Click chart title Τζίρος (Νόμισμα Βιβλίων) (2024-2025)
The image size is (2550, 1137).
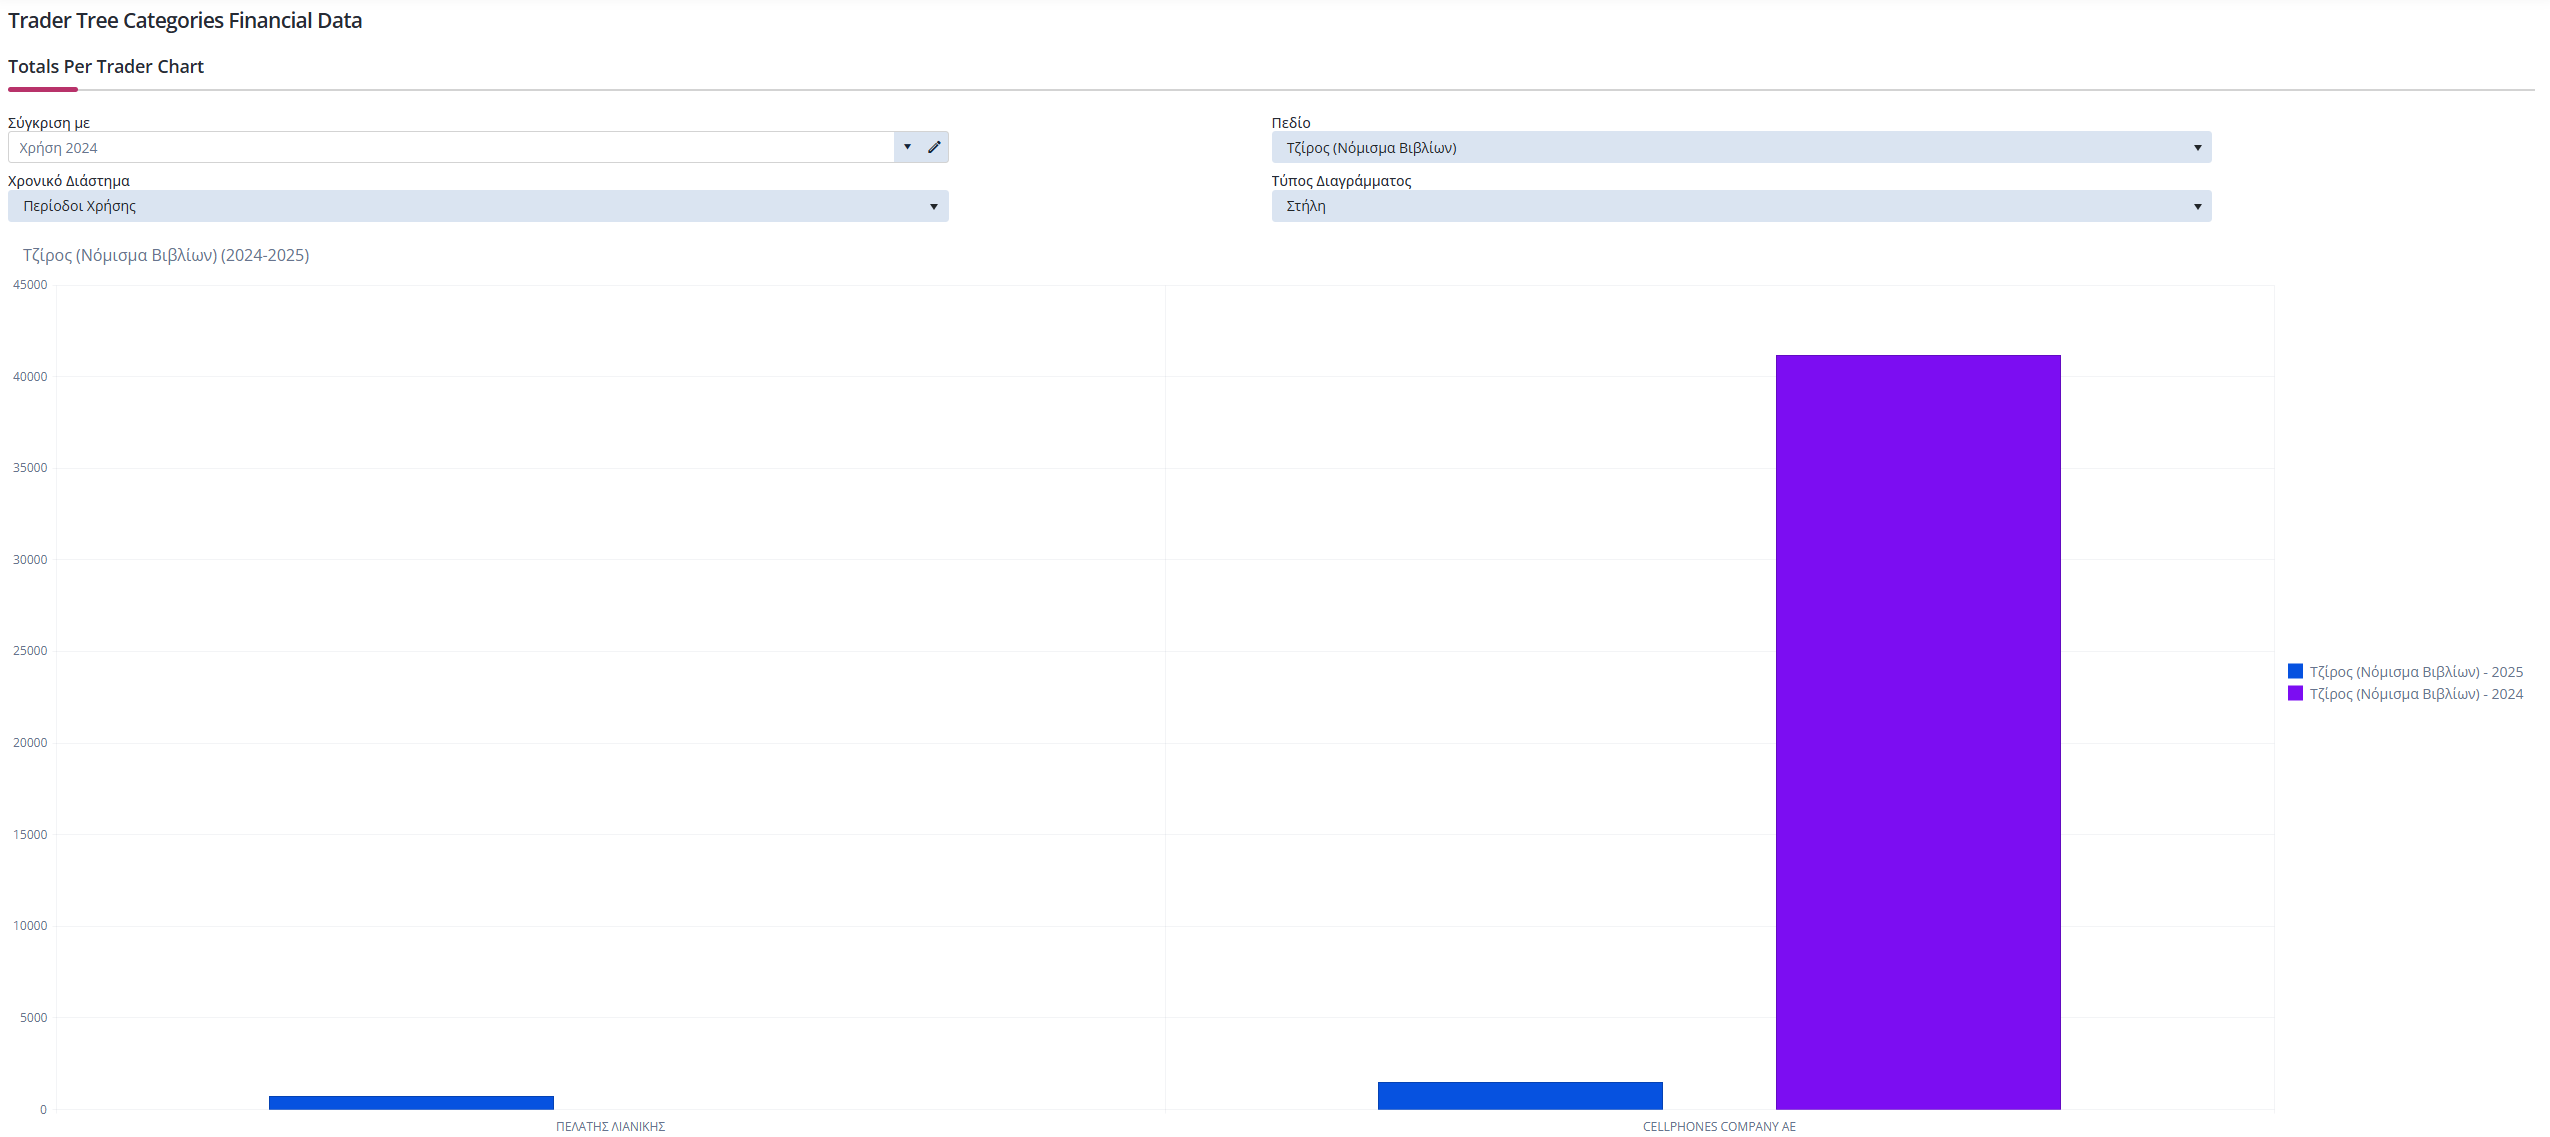(166, 255)
